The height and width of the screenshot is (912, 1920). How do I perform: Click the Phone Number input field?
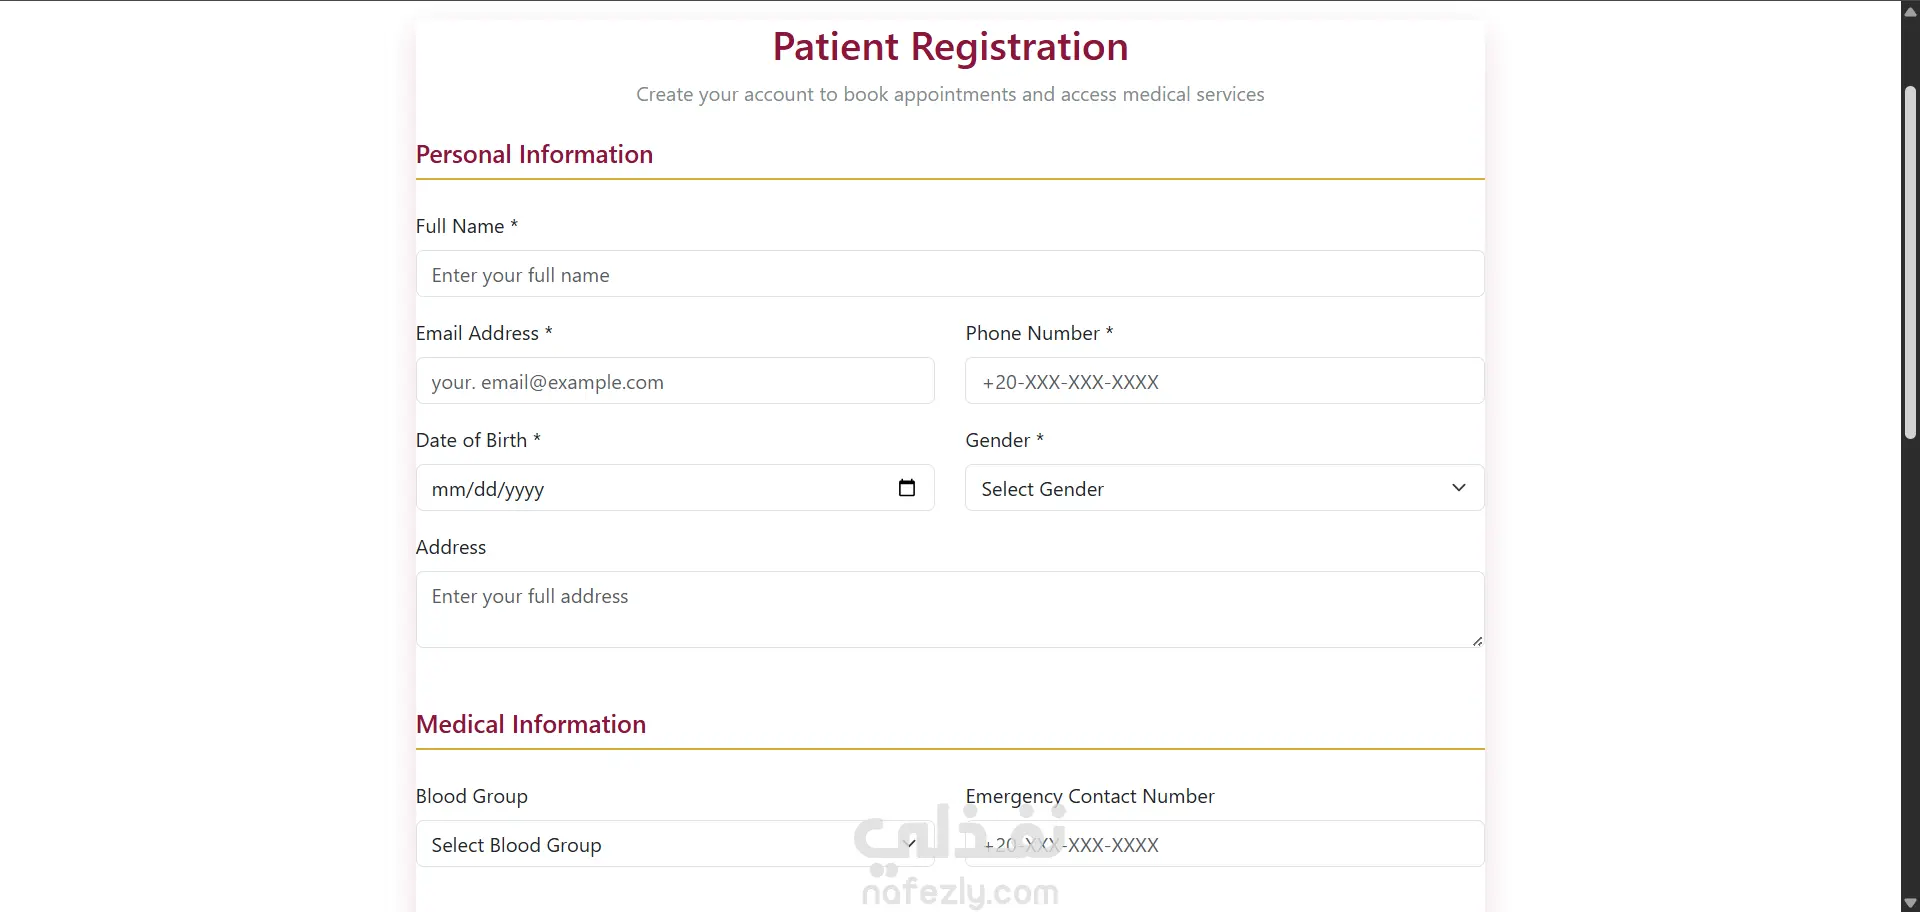click(1224, 381)
